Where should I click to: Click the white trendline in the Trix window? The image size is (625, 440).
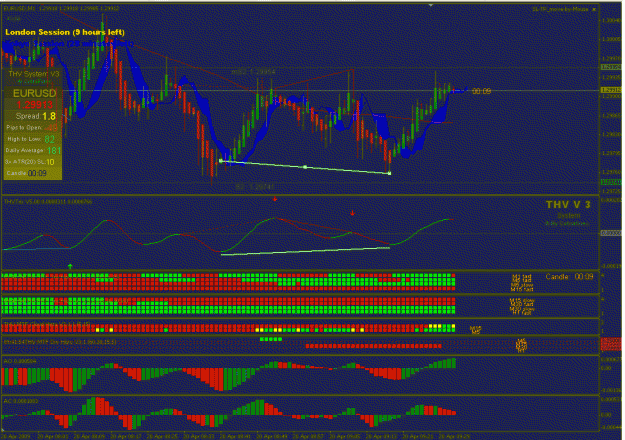coord(305,251)
